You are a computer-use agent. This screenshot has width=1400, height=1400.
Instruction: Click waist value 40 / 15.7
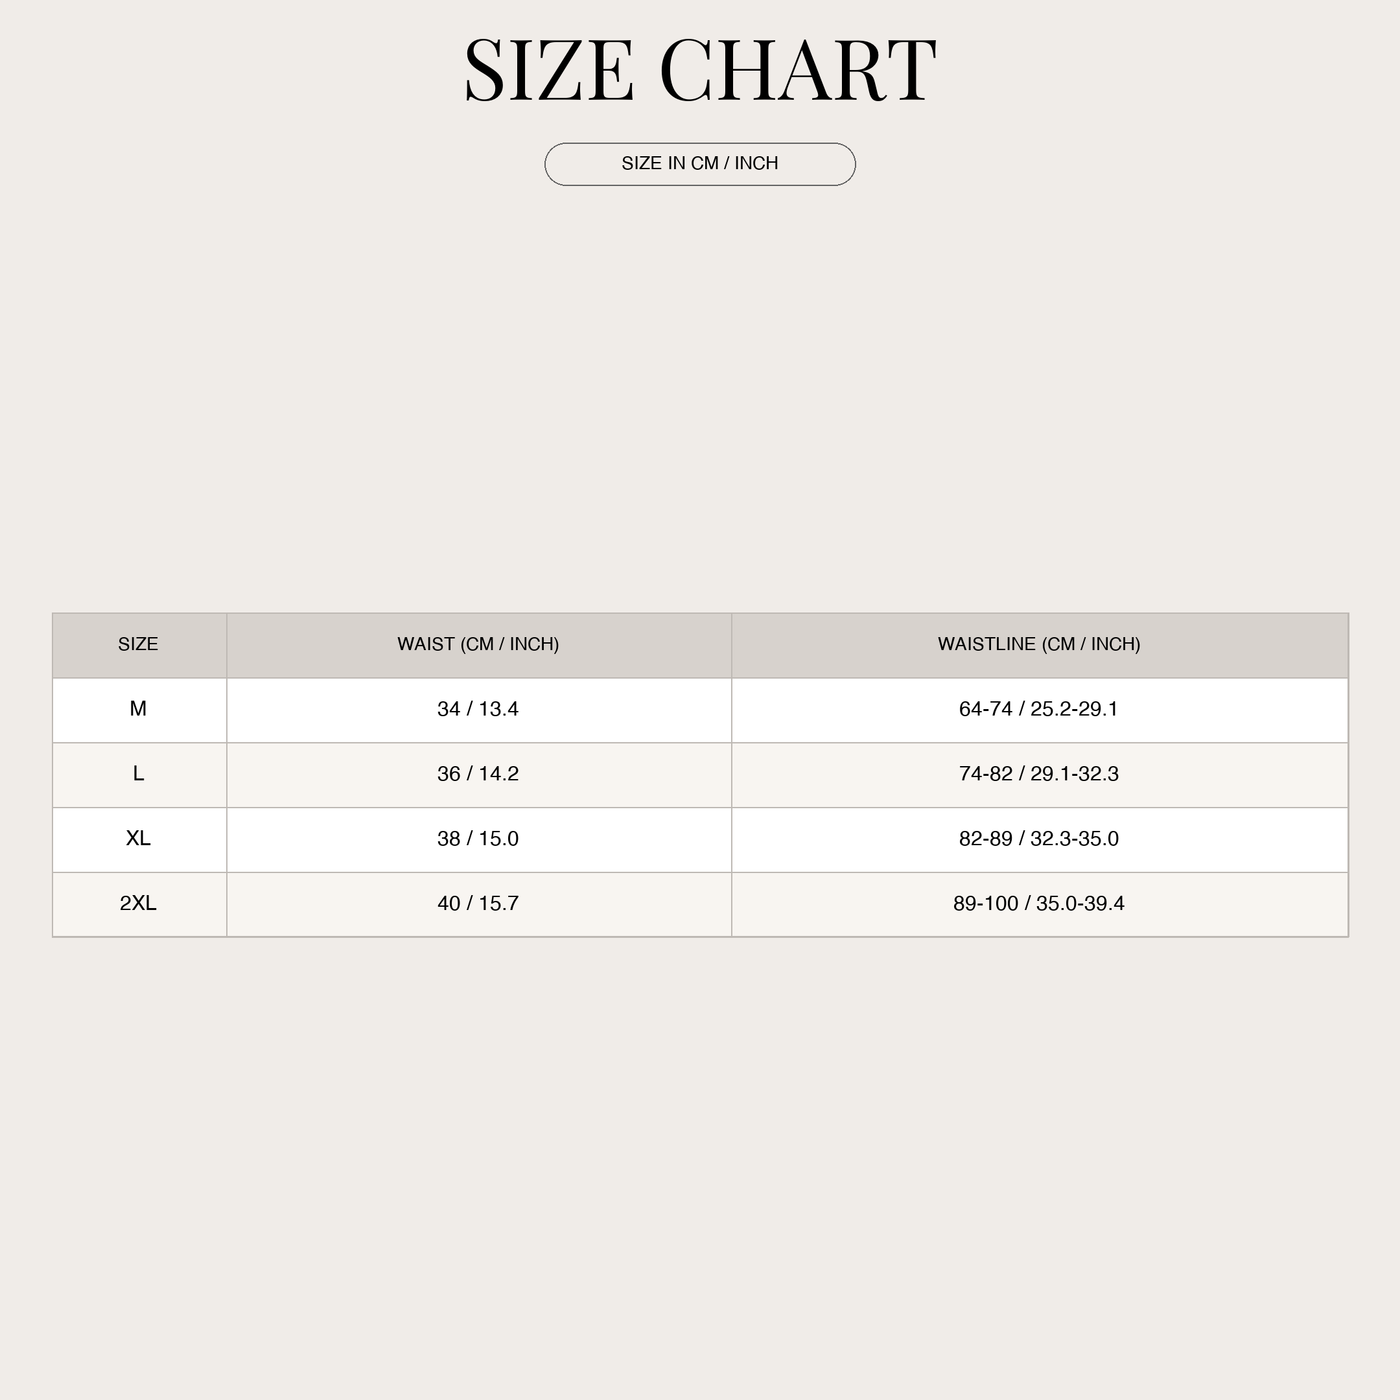(478, 904)
